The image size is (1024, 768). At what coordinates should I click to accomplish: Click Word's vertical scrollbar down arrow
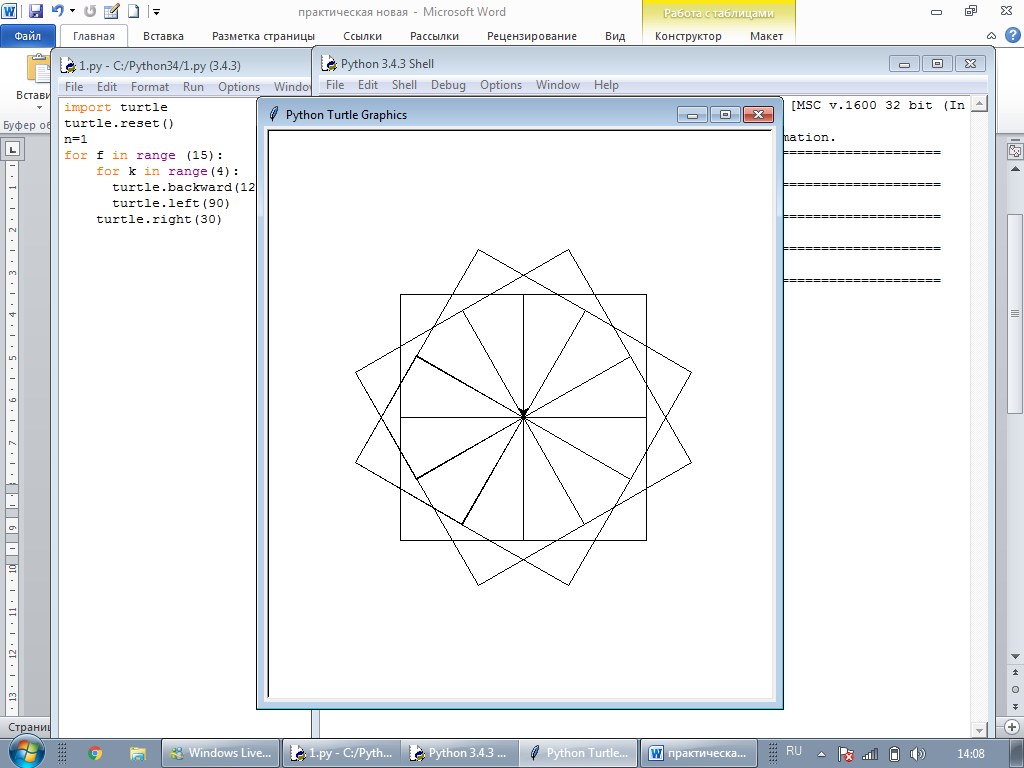tap(1015, 656)
